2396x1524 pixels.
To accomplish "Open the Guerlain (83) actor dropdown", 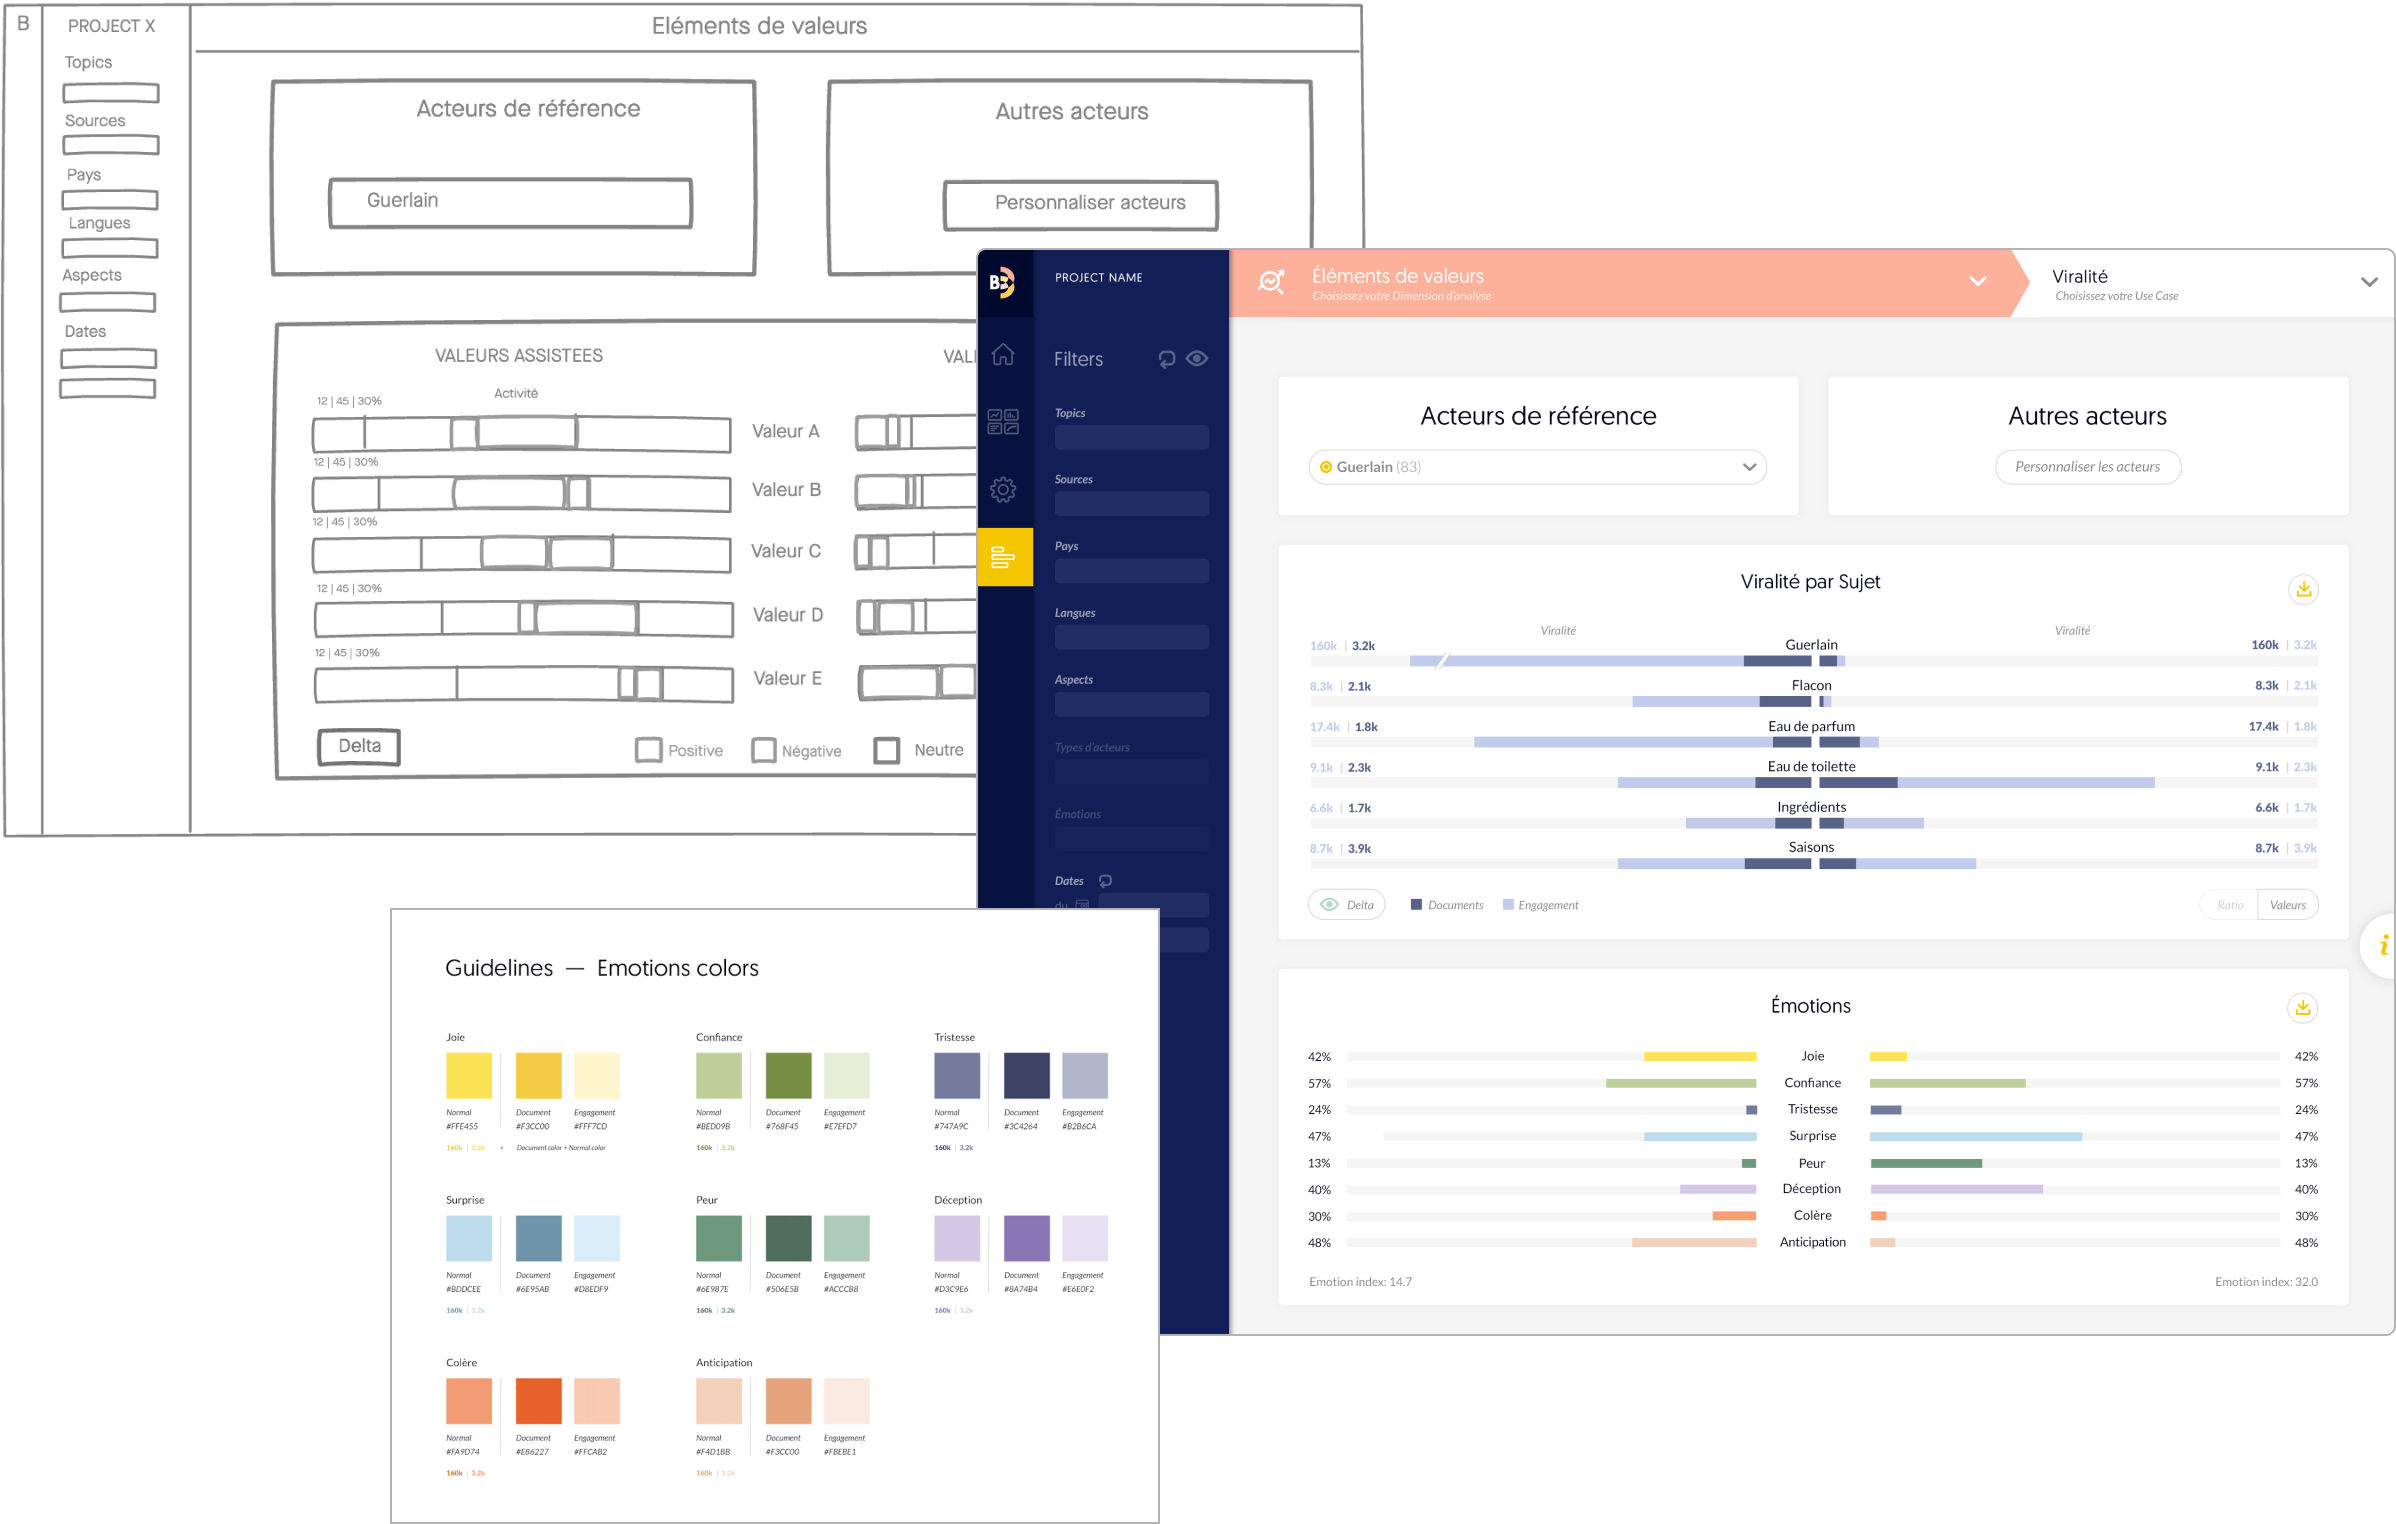I will coord(1537,467).
